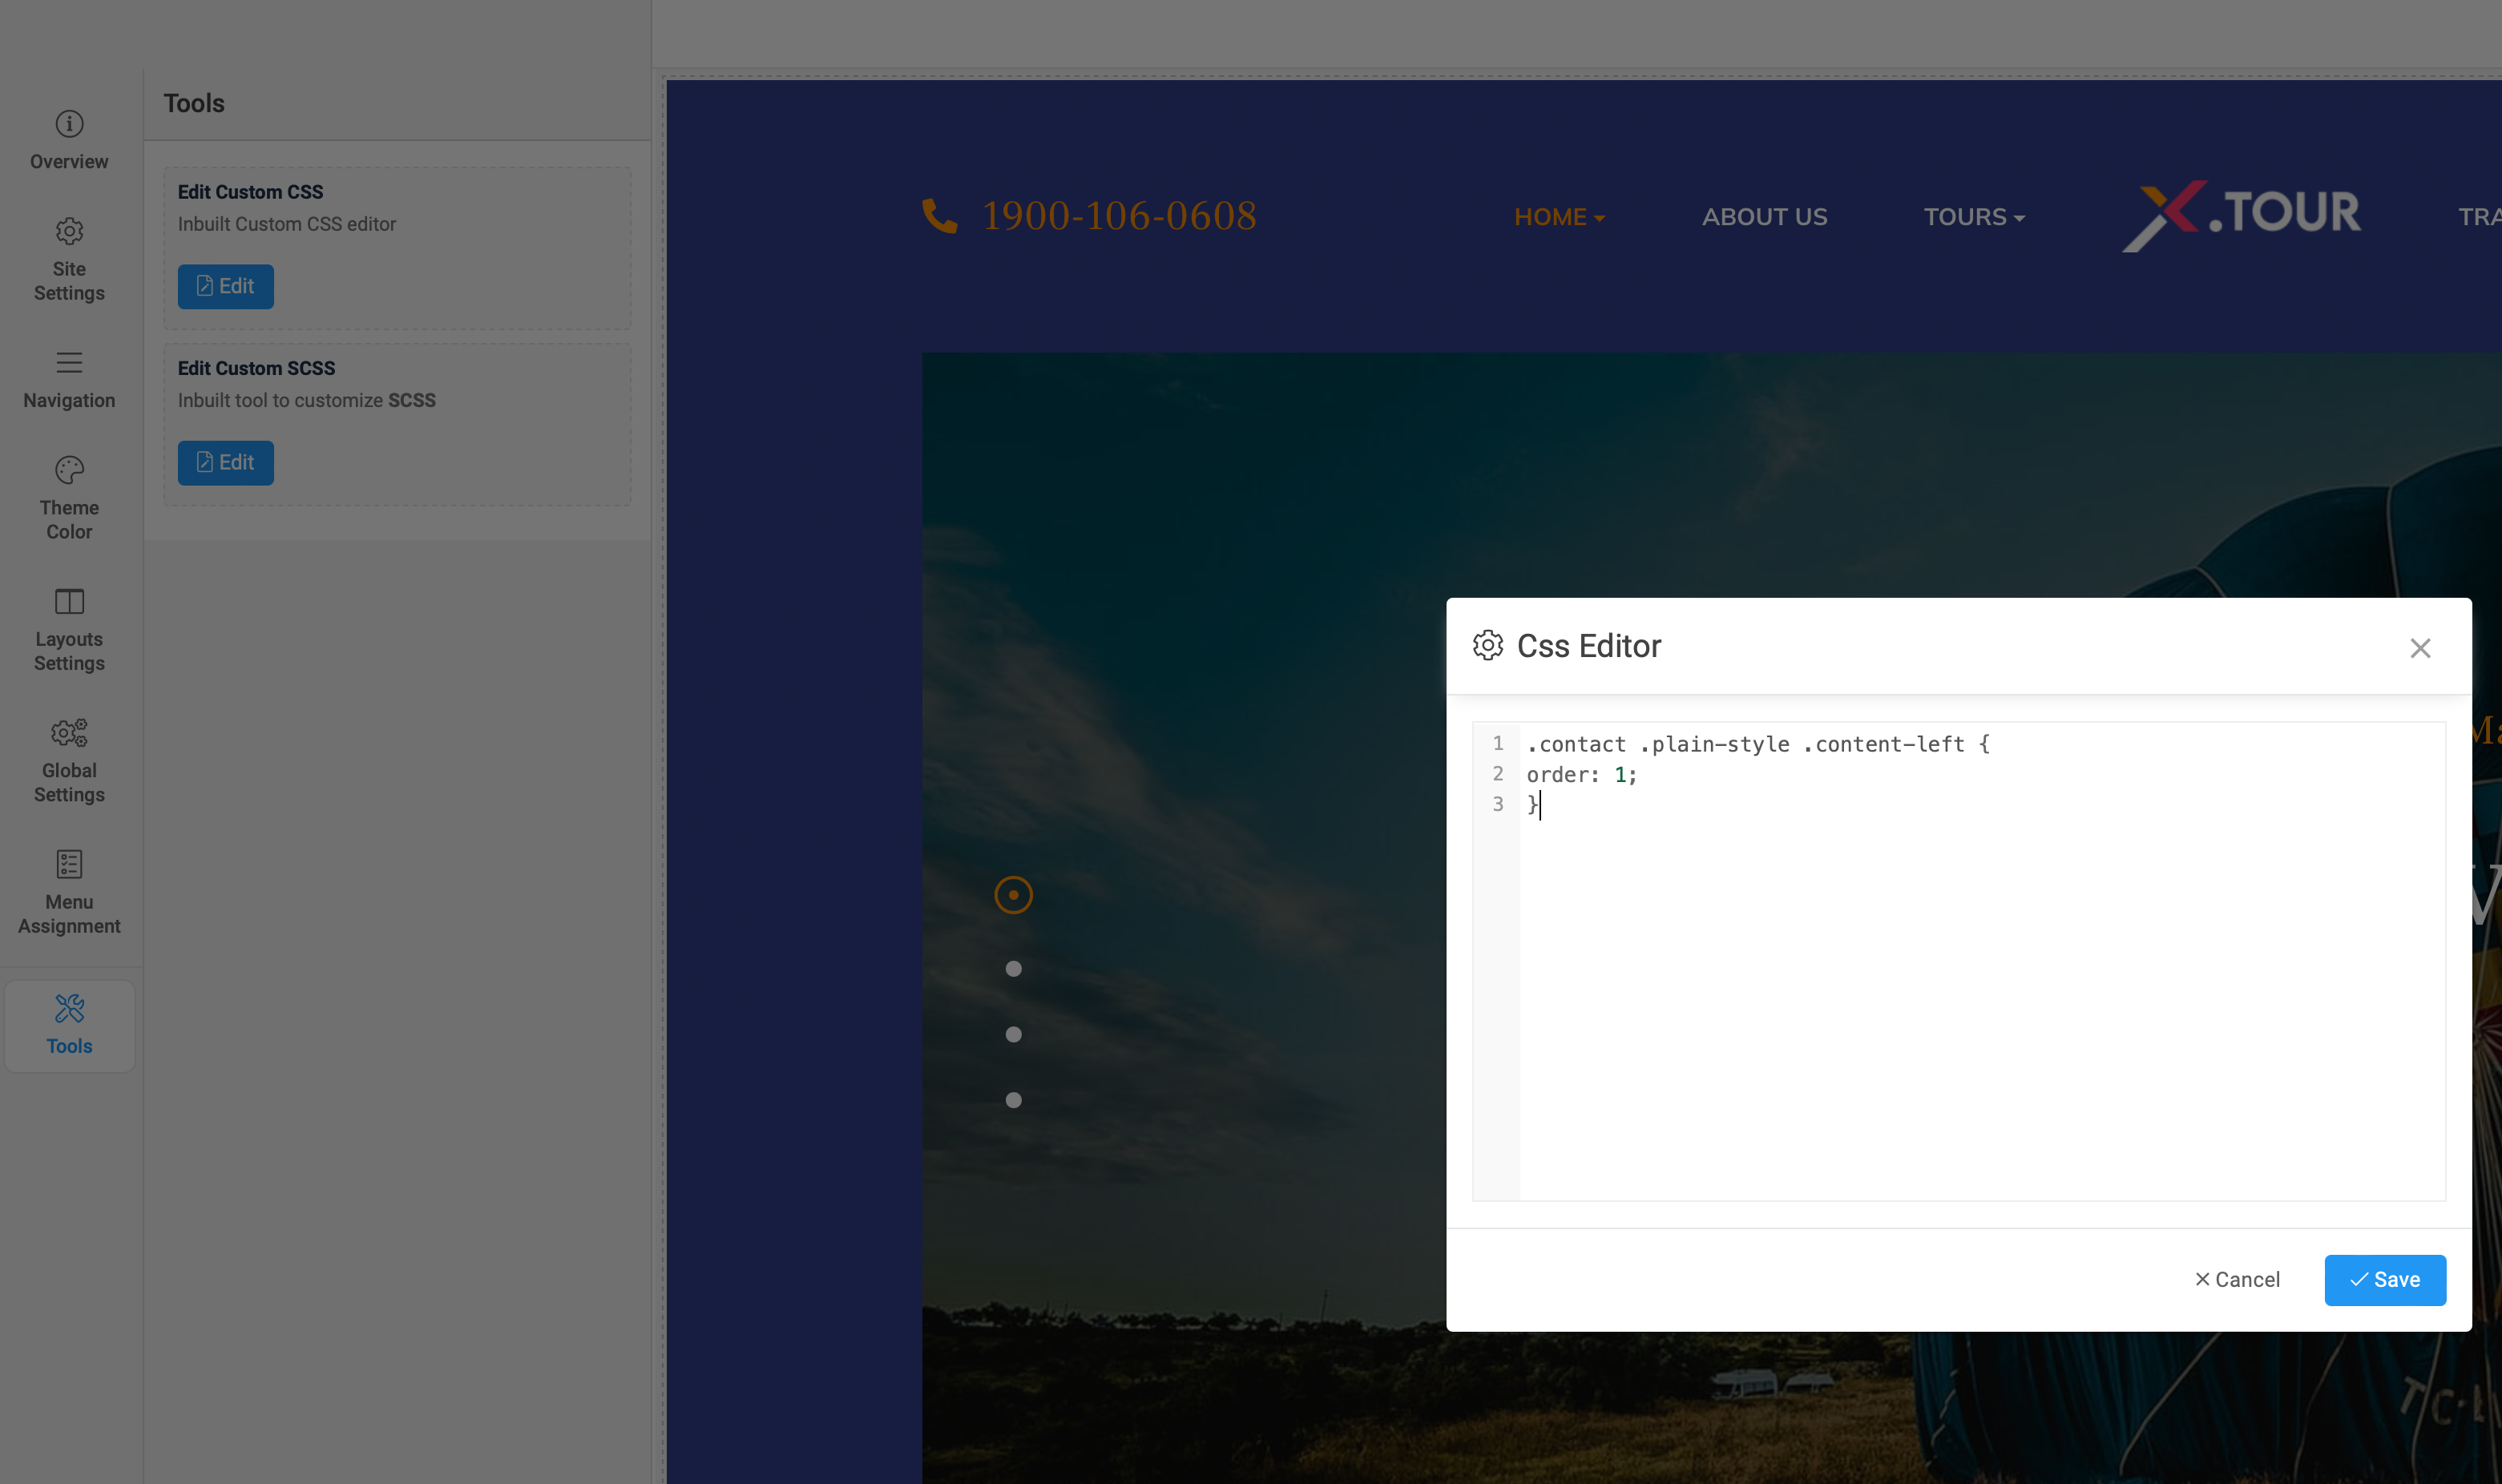Cancel the CSS Editor dialog
This screenshot has height=1484, width=2502.
point(2236,1280)
